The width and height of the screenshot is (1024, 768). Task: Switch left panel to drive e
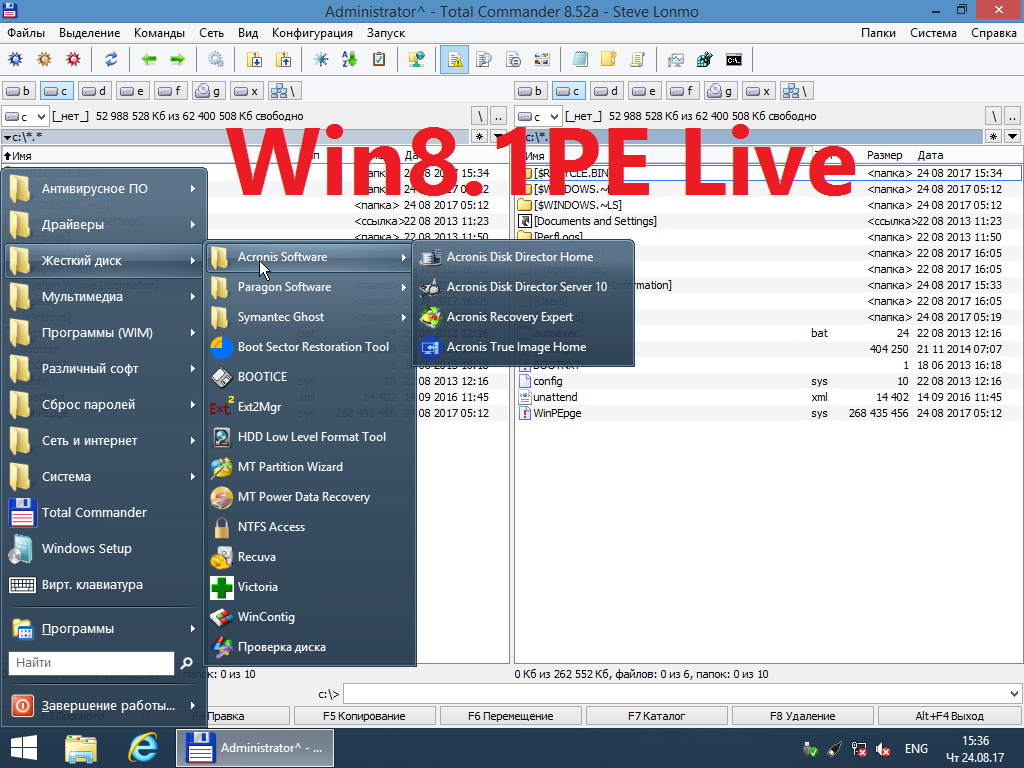[133, 91]
